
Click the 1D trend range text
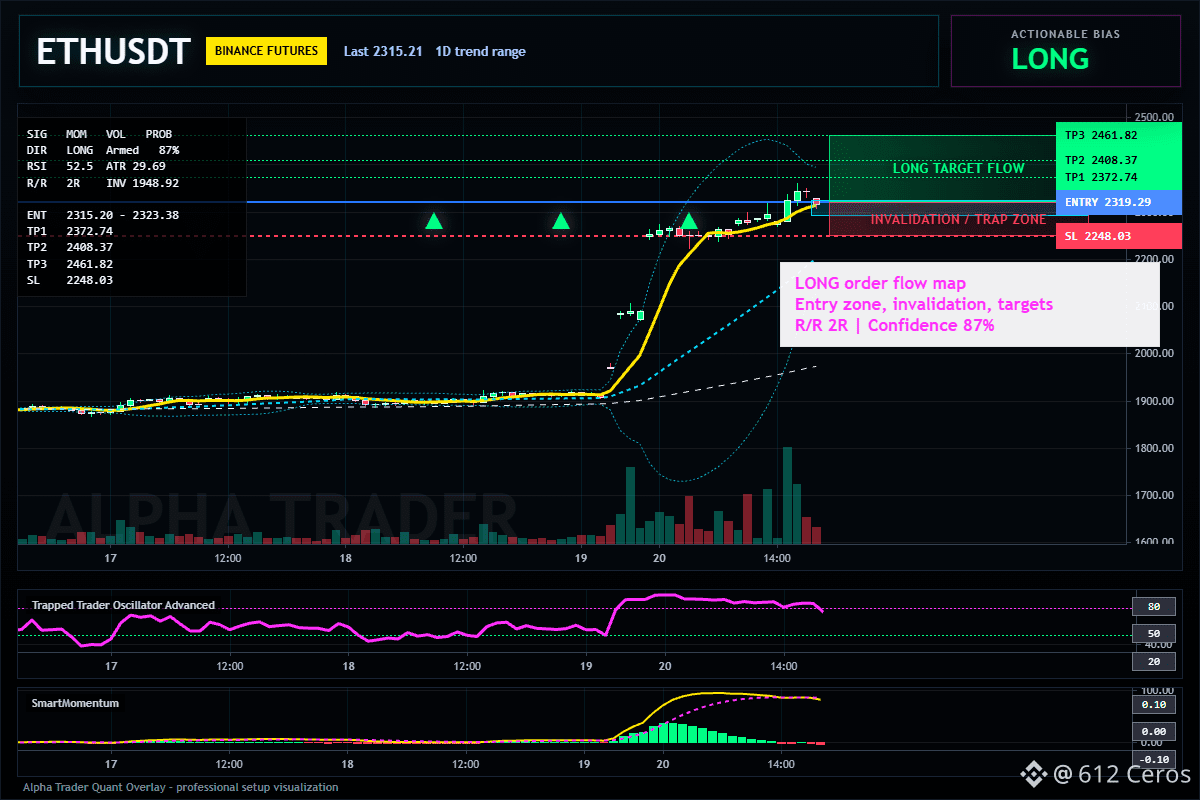pyautogui.click(x=480, y=51)
